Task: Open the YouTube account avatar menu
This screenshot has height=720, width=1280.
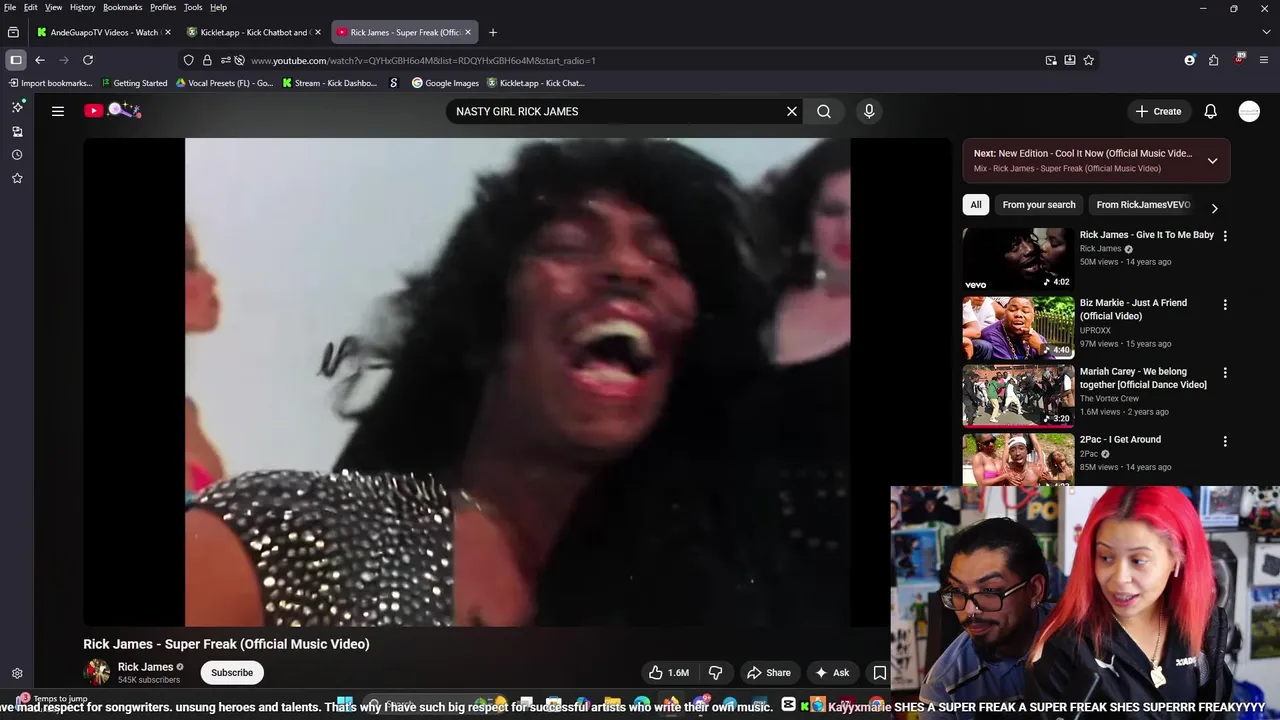Action: [x=1249, y=111]
